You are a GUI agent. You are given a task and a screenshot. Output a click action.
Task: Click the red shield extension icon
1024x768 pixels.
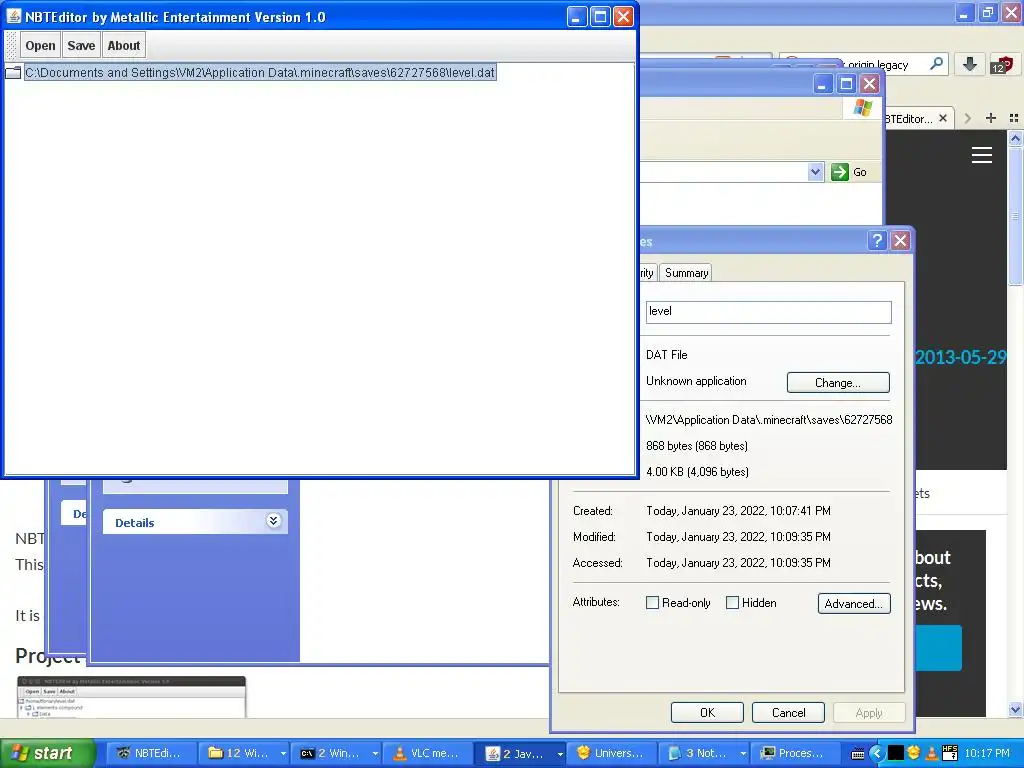pos(1002,64)
